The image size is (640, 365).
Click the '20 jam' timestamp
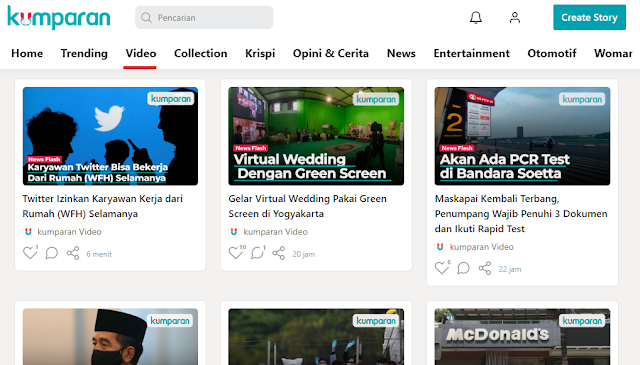coord(304,254)
